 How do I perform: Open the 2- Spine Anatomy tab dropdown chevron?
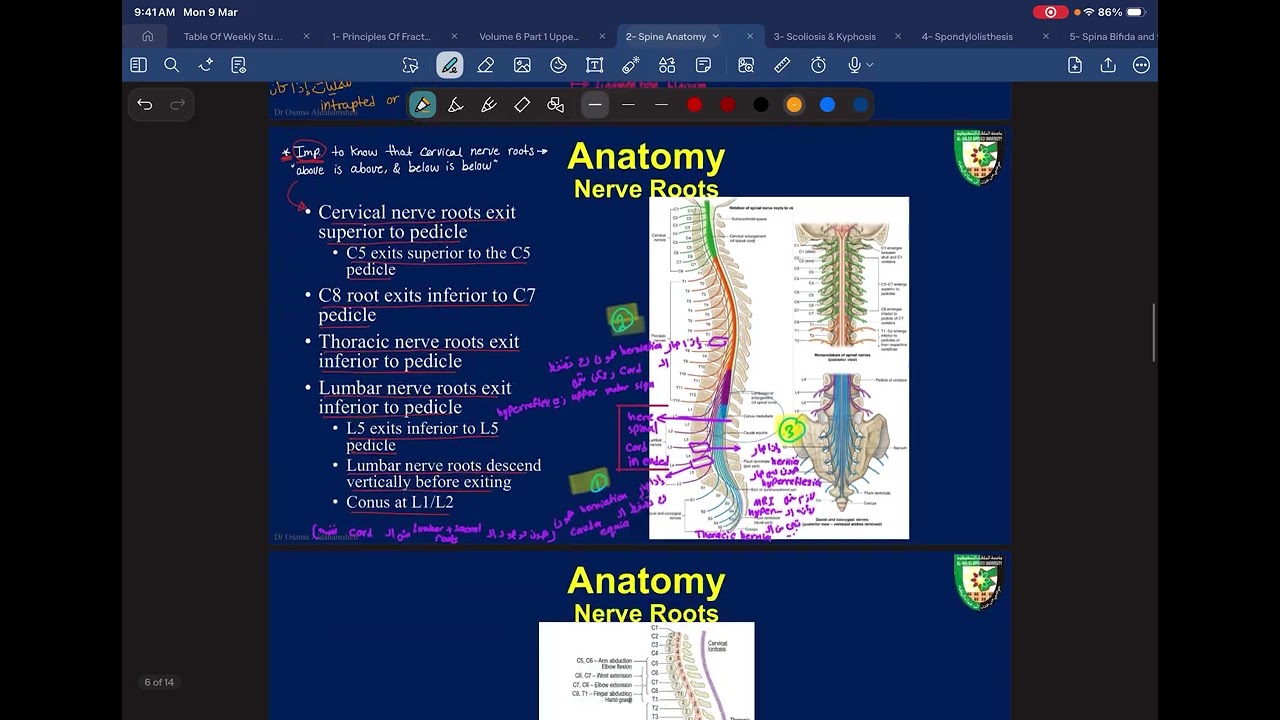point(715,37)
